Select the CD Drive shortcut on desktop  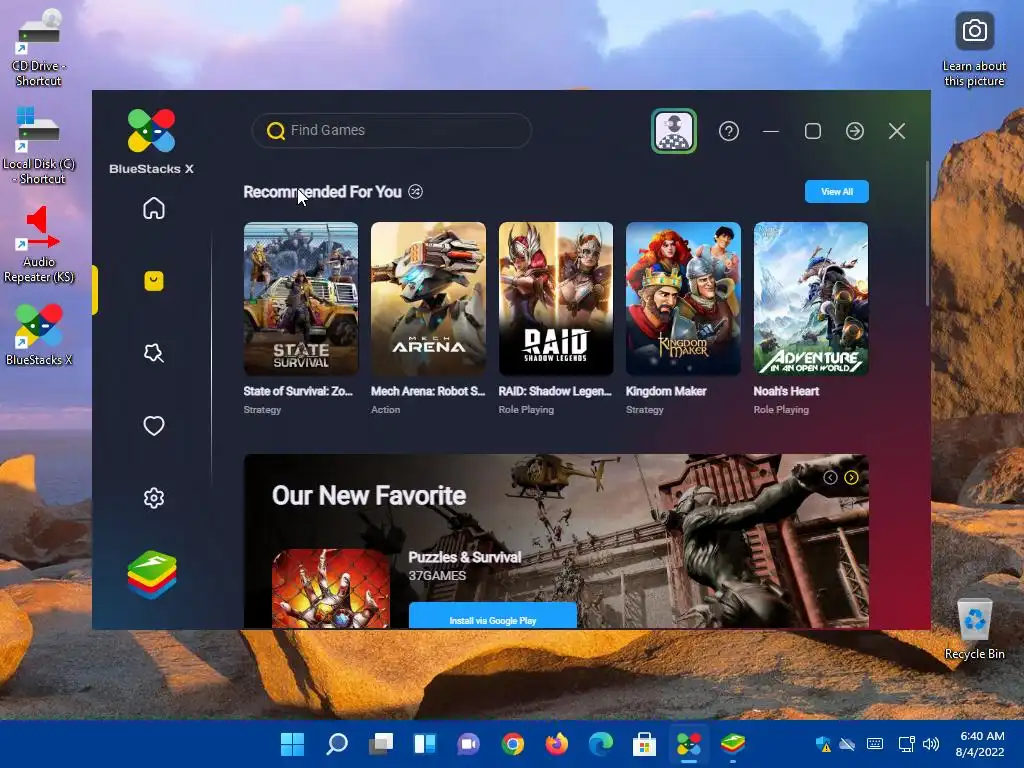pos(39,48)
